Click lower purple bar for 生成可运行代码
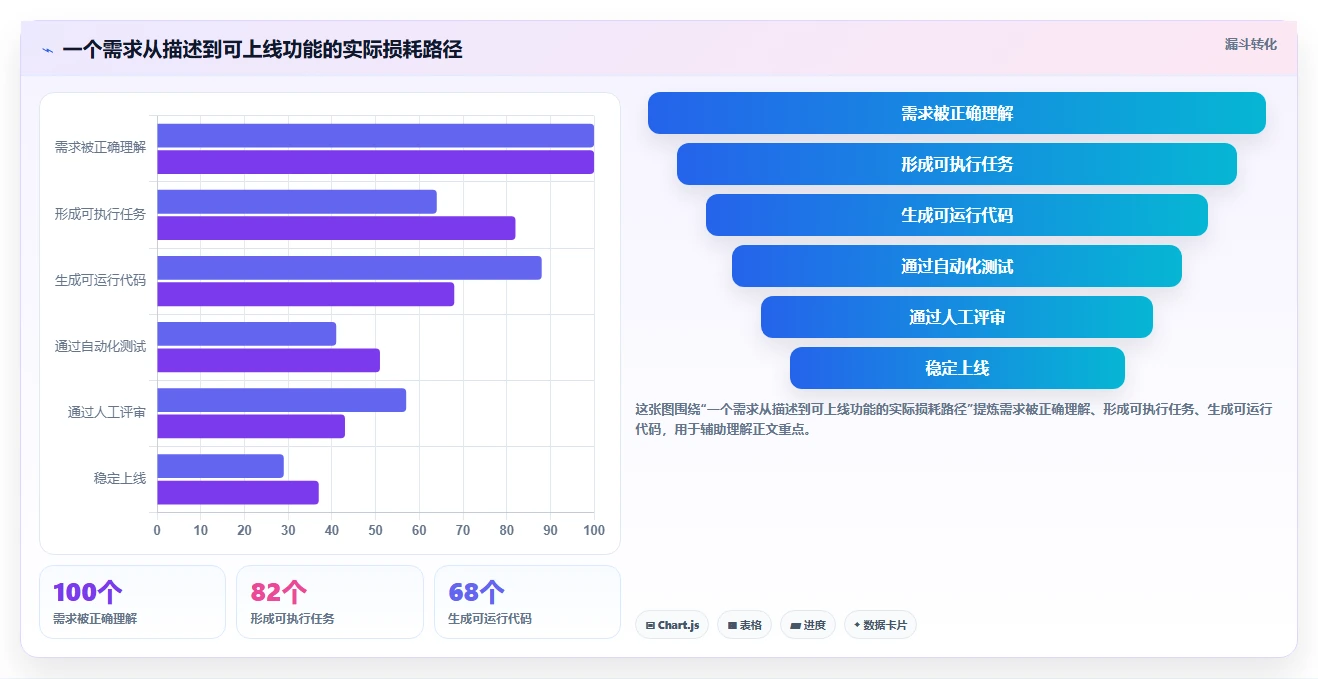 tap(305, 294)
